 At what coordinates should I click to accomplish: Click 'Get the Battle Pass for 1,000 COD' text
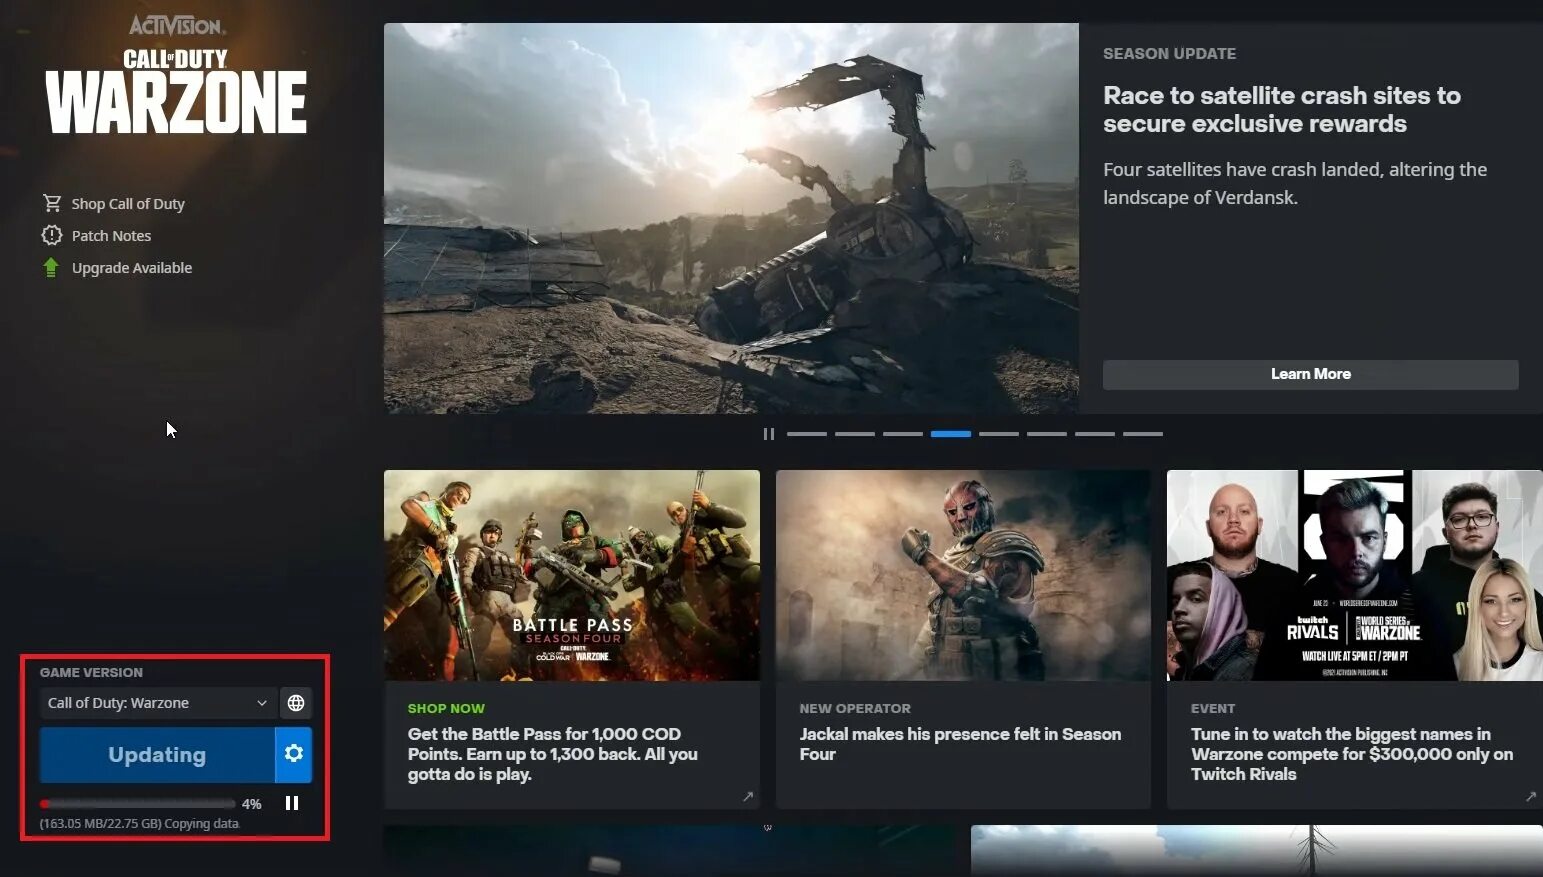(553, 754)
